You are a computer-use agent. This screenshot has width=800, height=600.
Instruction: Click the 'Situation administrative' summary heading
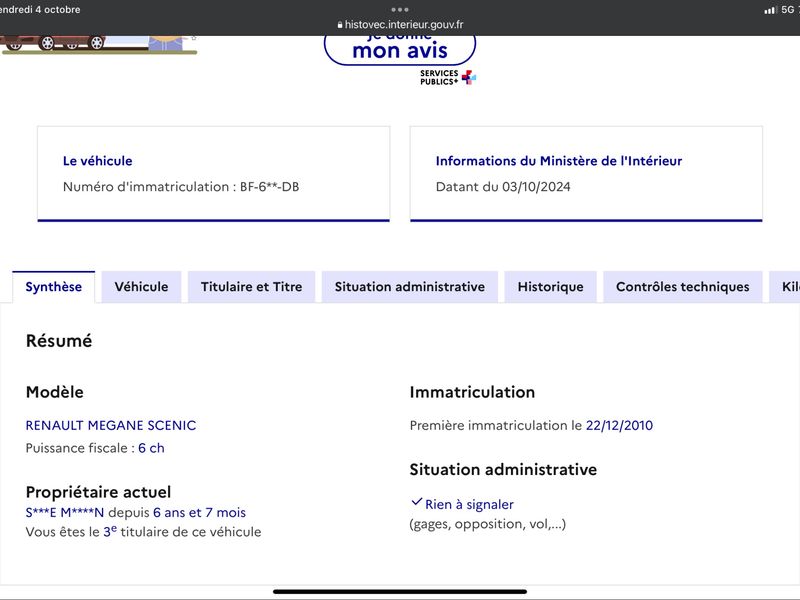[503, 469]
